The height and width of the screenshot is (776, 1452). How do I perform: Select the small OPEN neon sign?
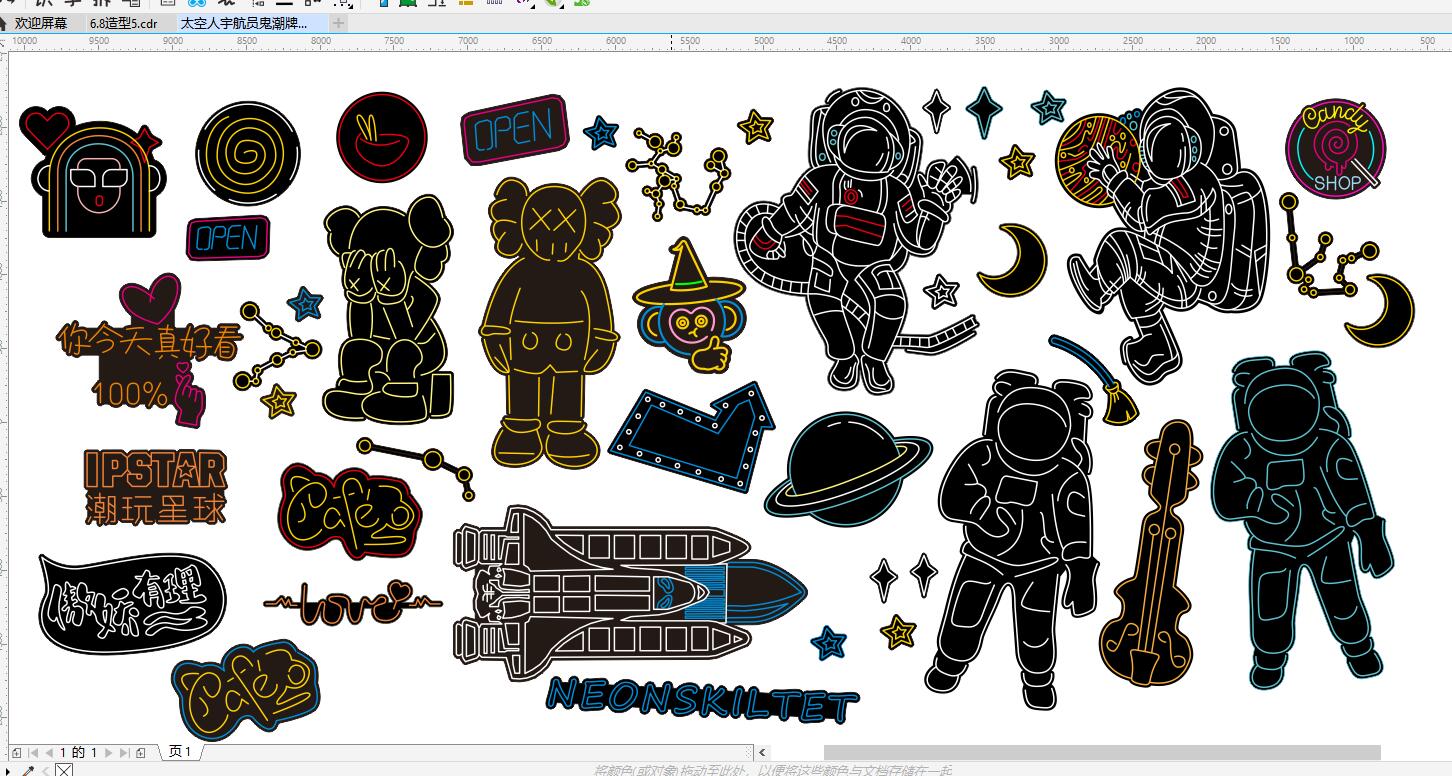pyautogui.click(x=228, y=238)
